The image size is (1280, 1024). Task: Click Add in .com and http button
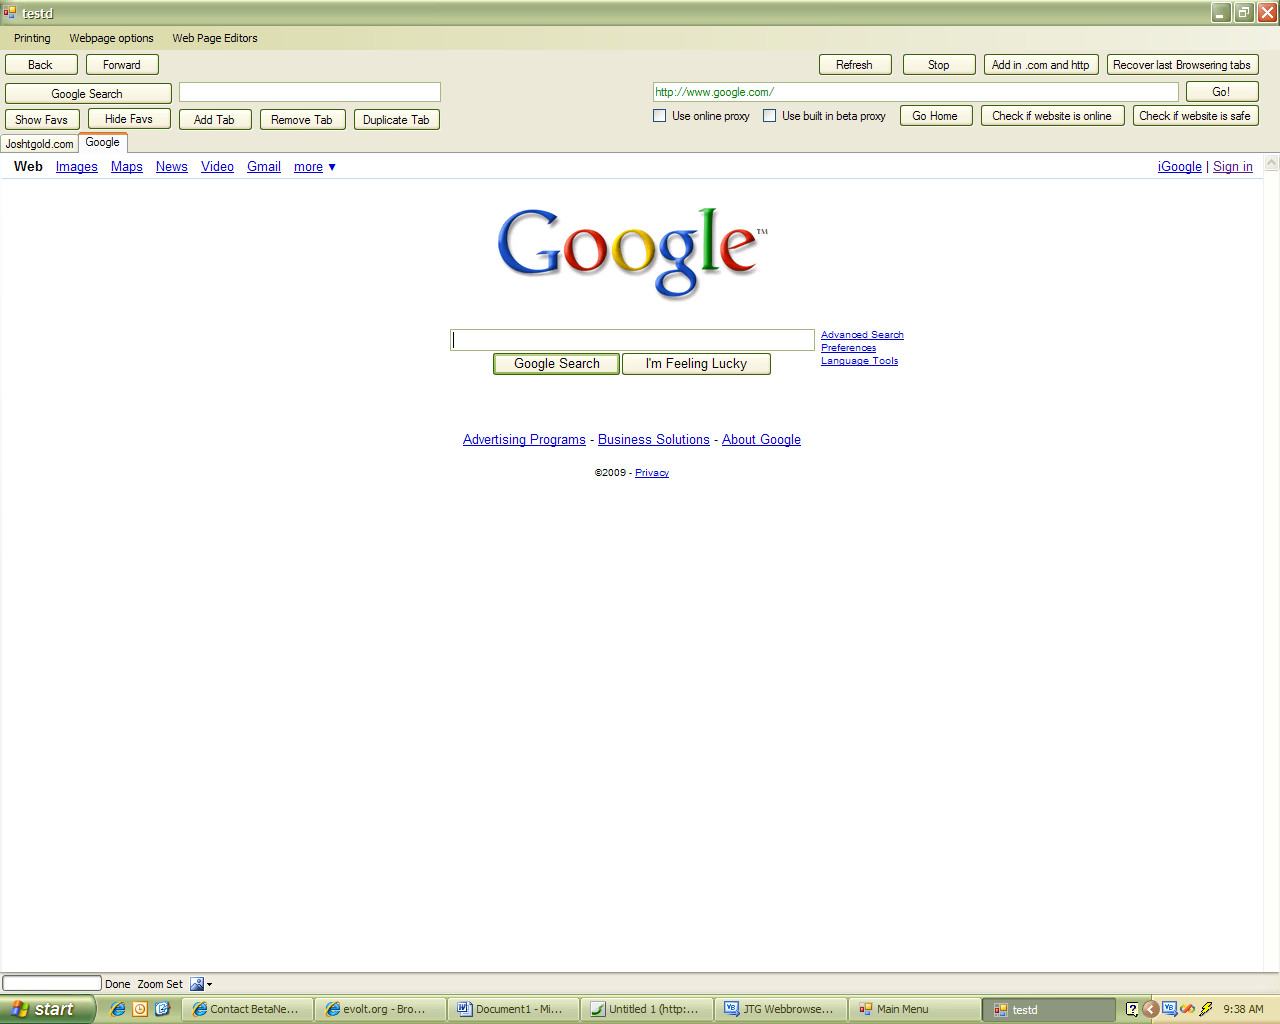tap(1040, 65)
